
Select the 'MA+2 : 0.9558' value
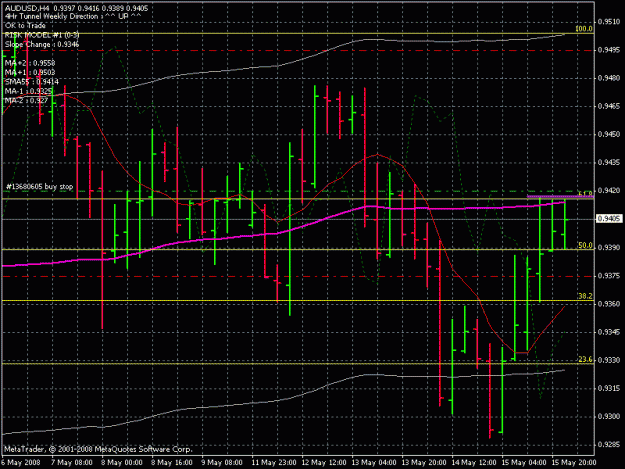tap(30, 63)
